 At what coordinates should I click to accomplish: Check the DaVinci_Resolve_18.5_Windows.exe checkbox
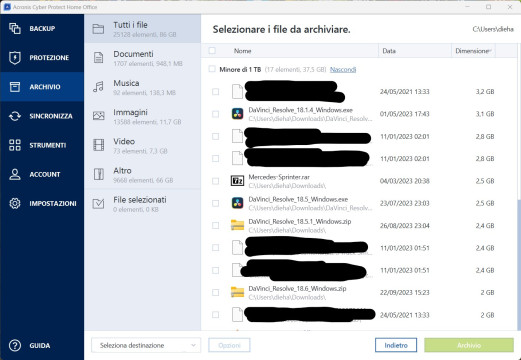[216, 203]
